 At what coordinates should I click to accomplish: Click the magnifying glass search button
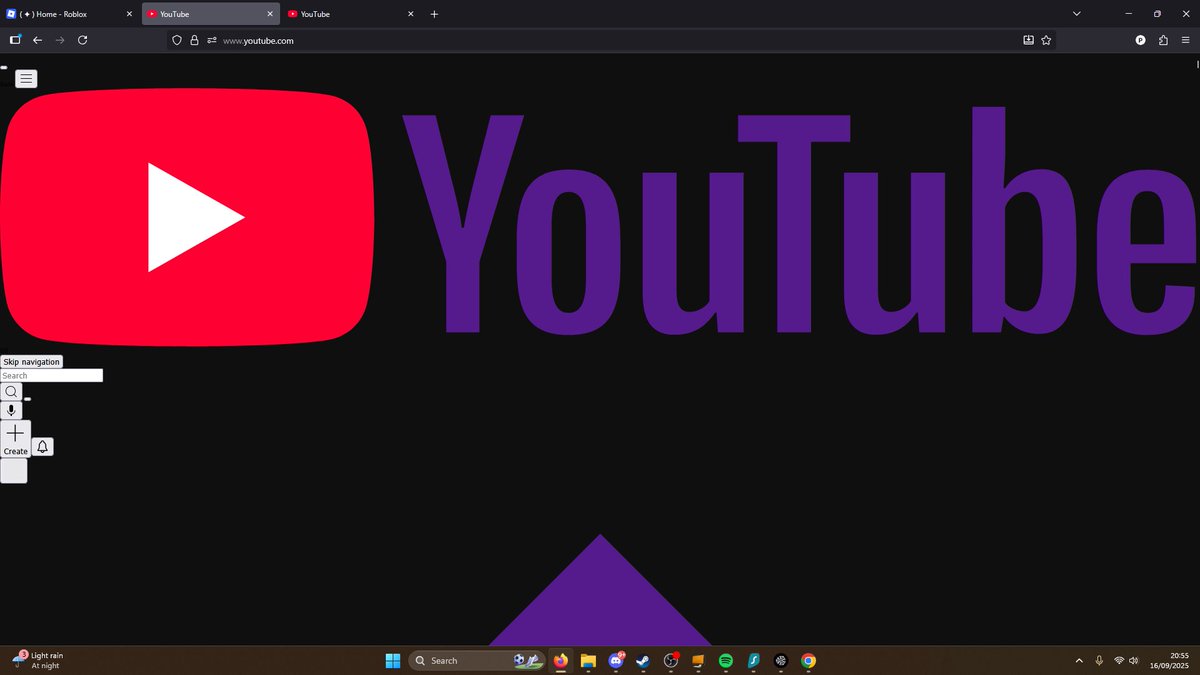point(12,391)
